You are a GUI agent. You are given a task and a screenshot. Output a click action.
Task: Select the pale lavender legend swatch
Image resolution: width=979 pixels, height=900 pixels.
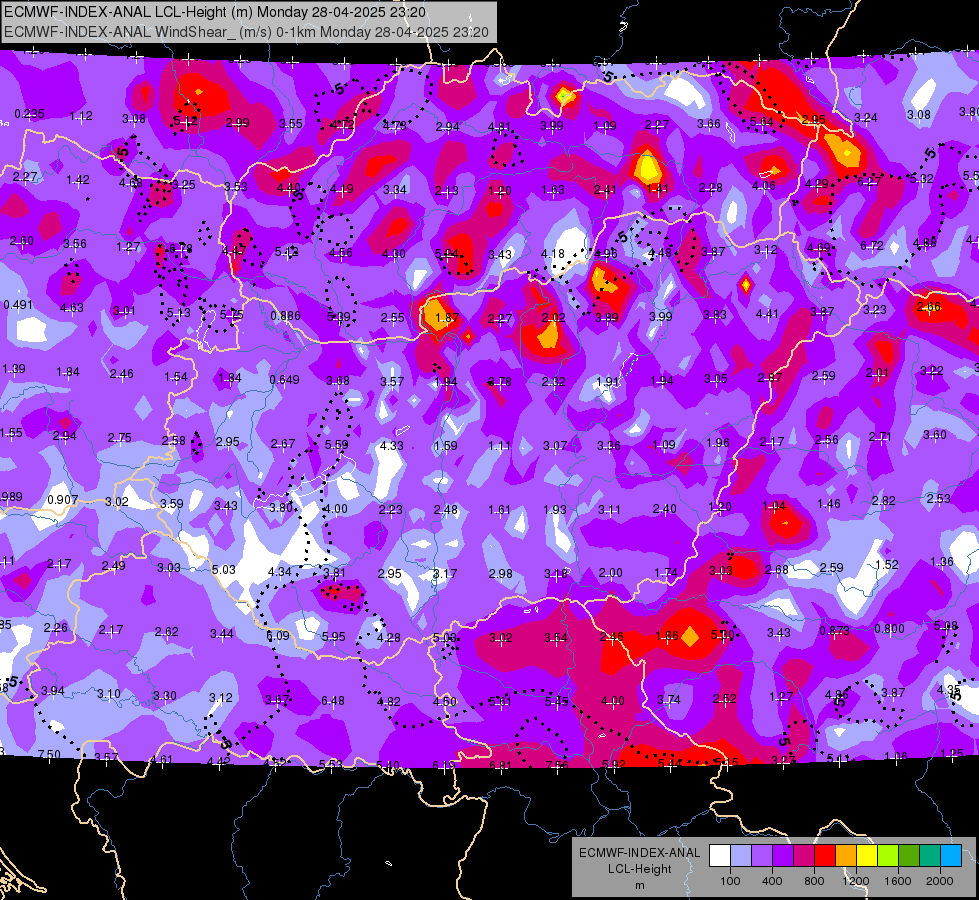tap(741, 856)
